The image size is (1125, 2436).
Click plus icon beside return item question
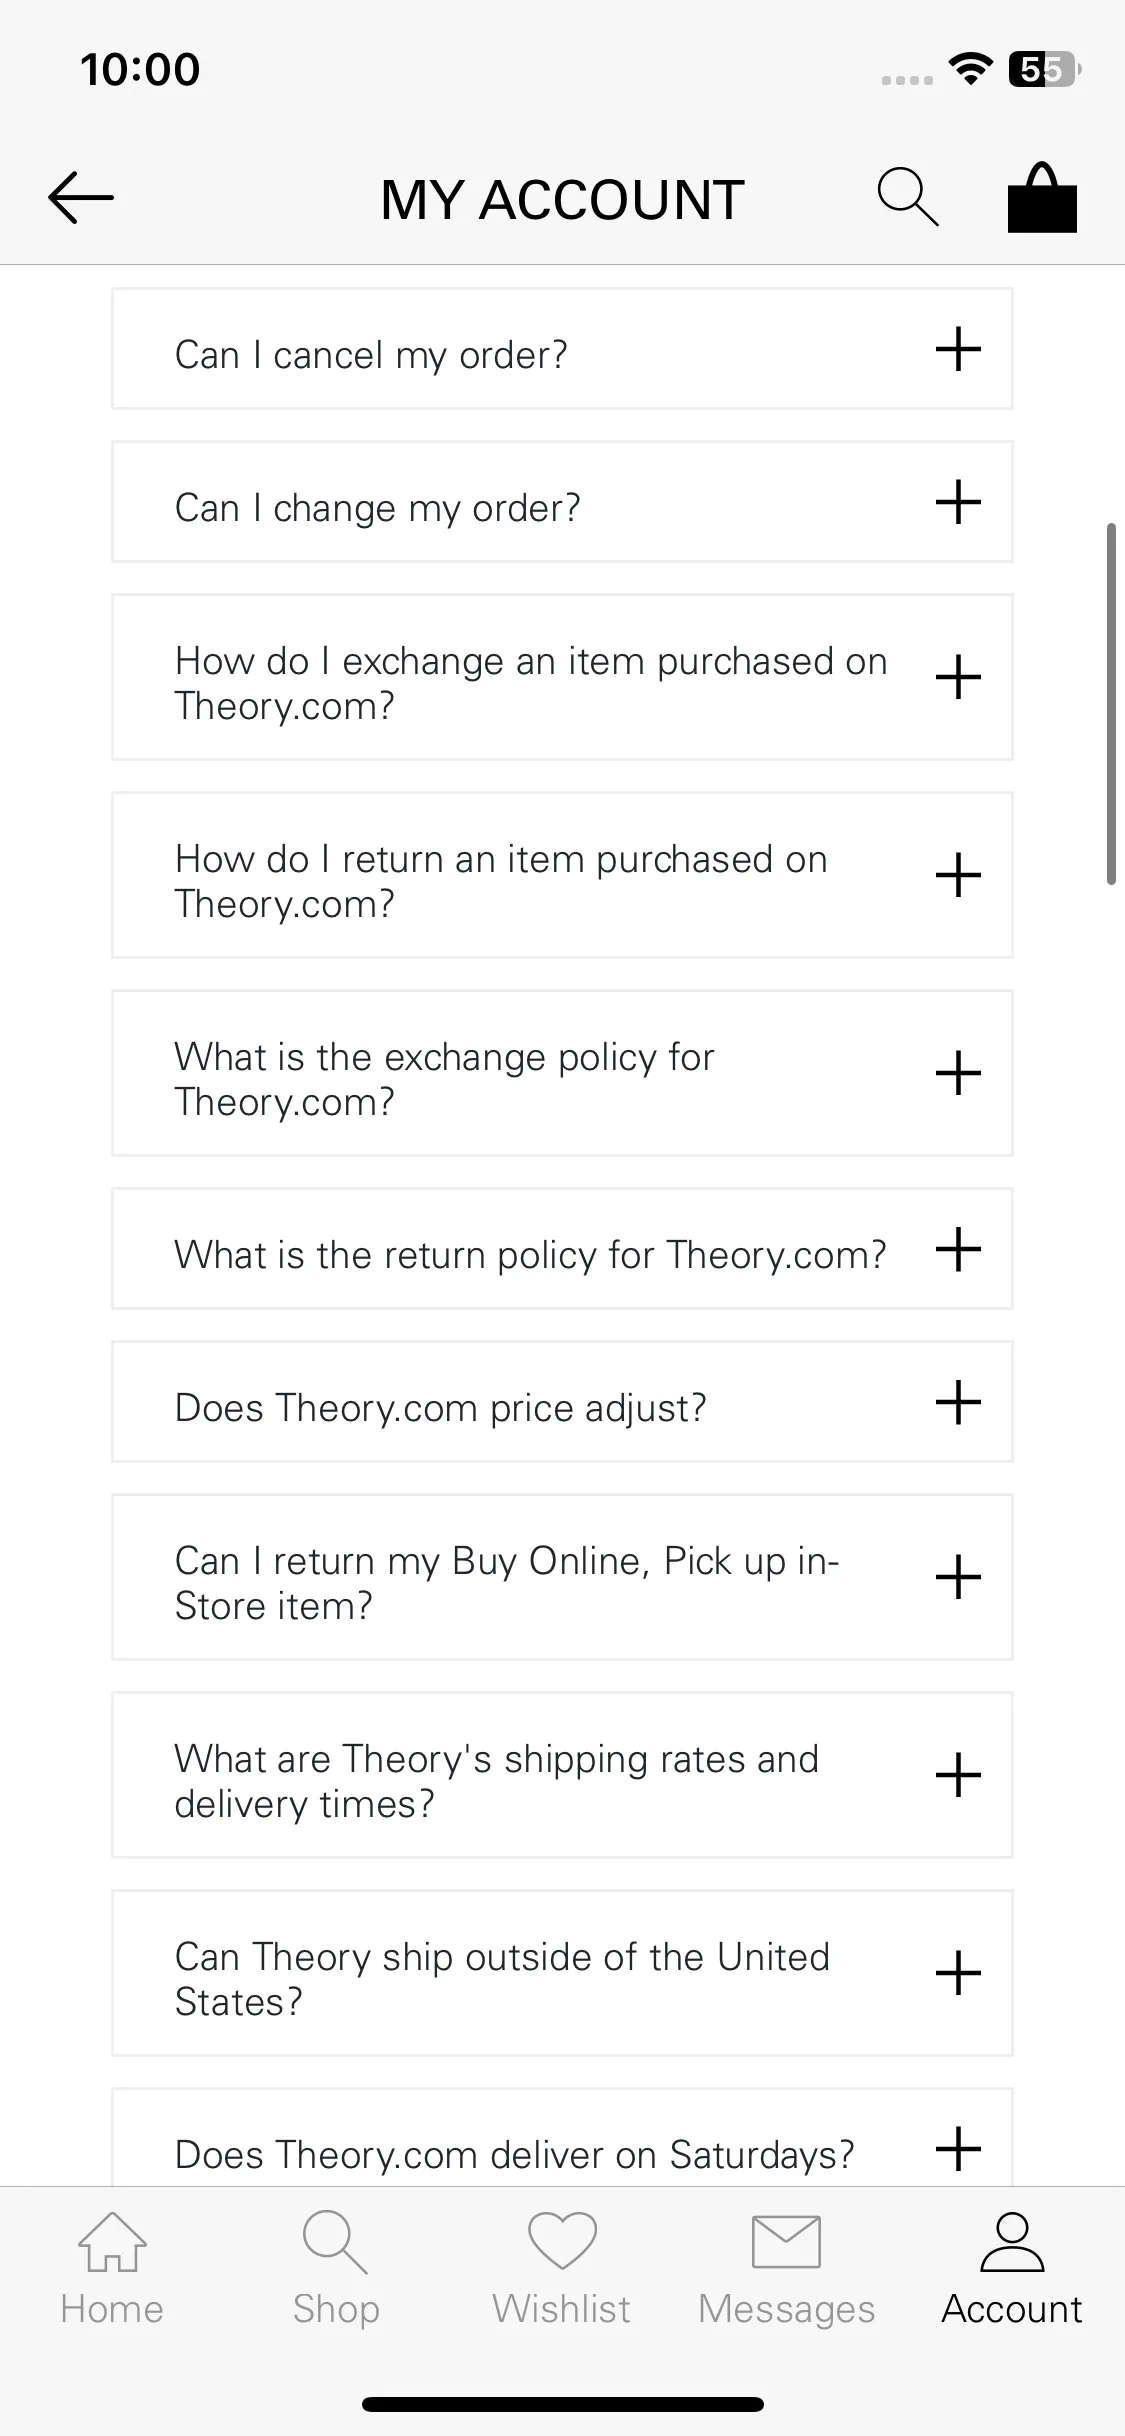pyautogui.click(x=958, y=875)
